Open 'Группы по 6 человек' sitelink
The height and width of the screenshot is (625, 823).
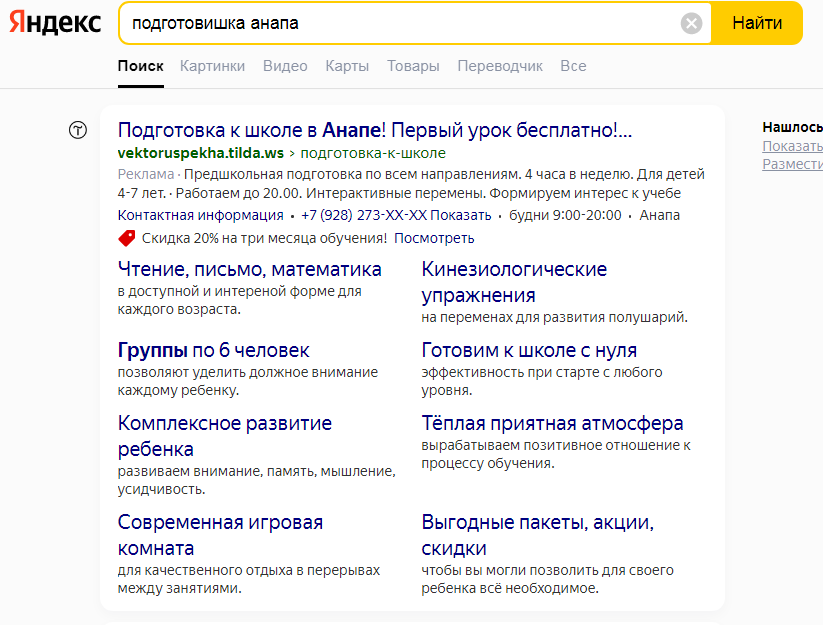click(214, 350)
